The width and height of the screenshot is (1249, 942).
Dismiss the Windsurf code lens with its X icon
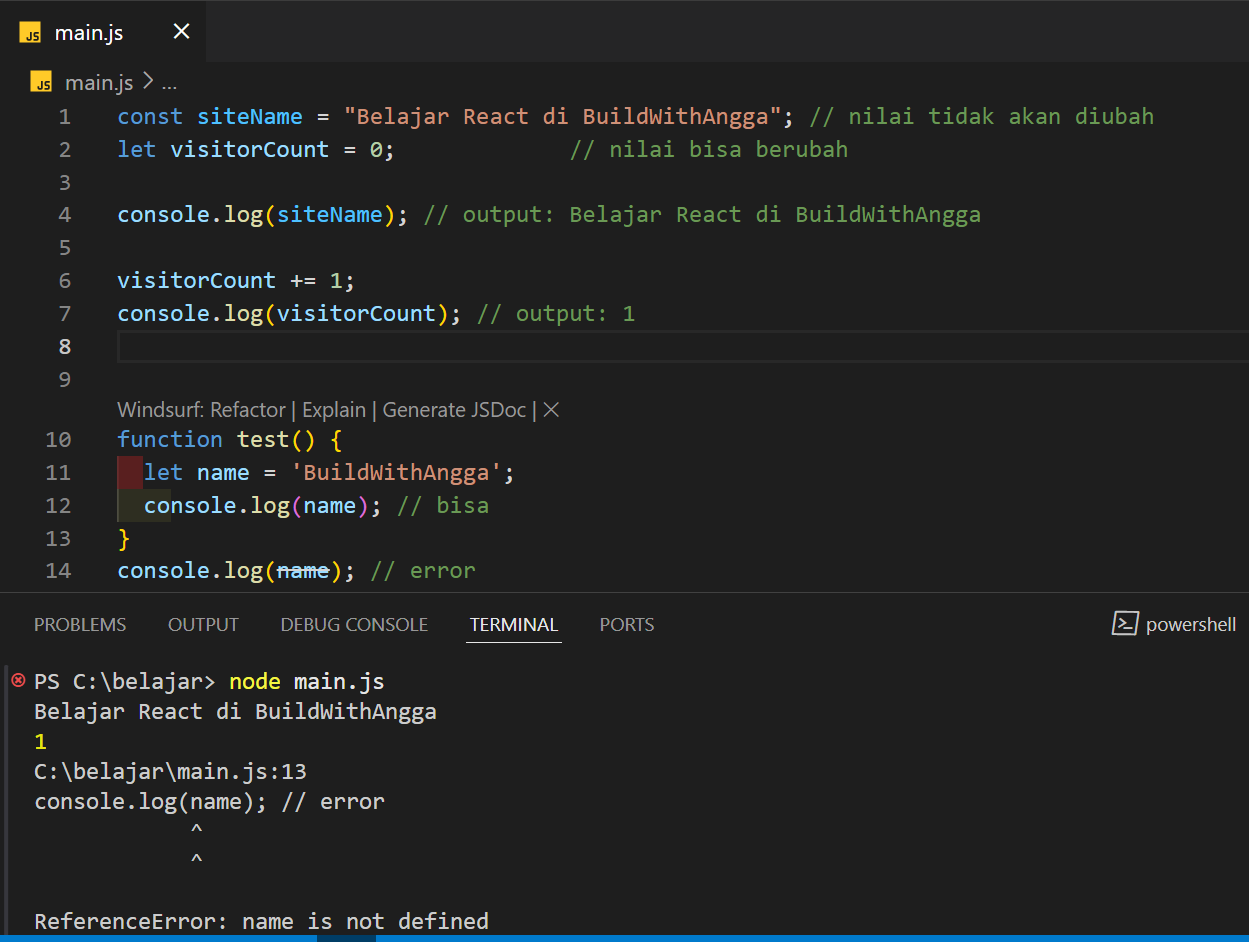coord(550,409)
